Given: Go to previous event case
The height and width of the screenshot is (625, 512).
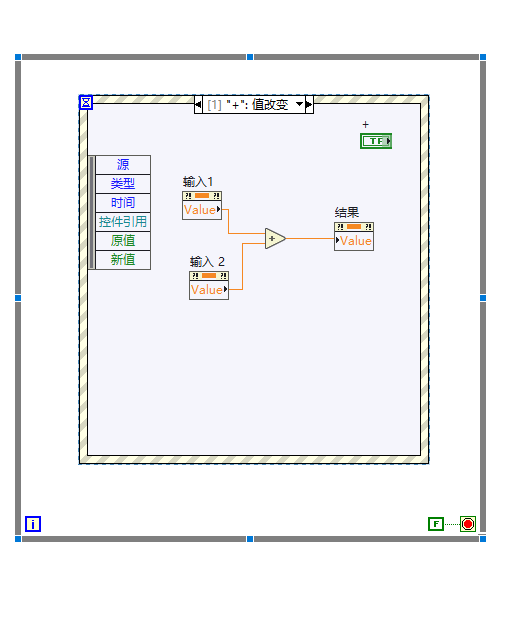Looking at the screenshot, I should 198,105.
